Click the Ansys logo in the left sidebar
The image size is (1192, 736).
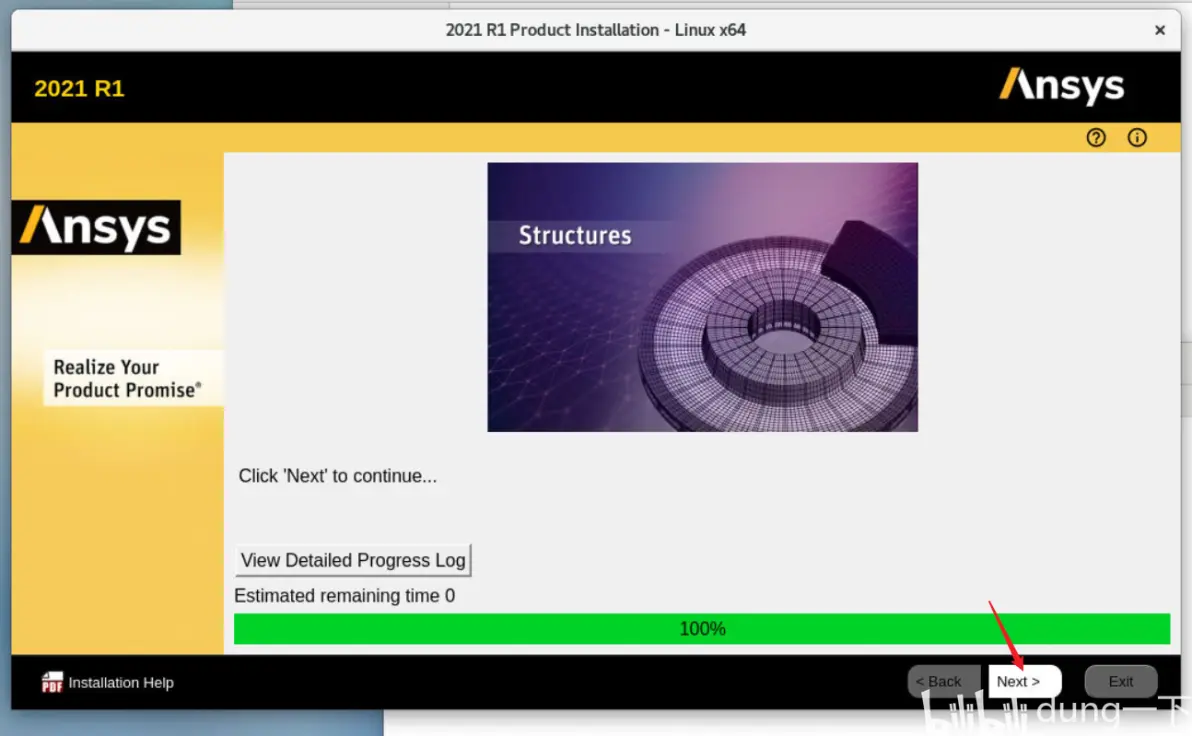point(97,227)
